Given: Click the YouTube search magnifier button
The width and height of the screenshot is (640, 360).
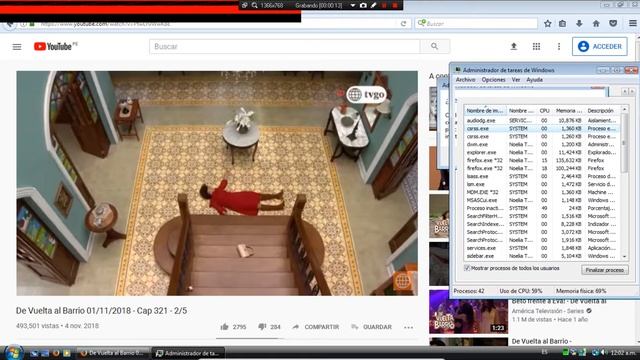Looking at the screenshot, I should click(x=435, y=47).
